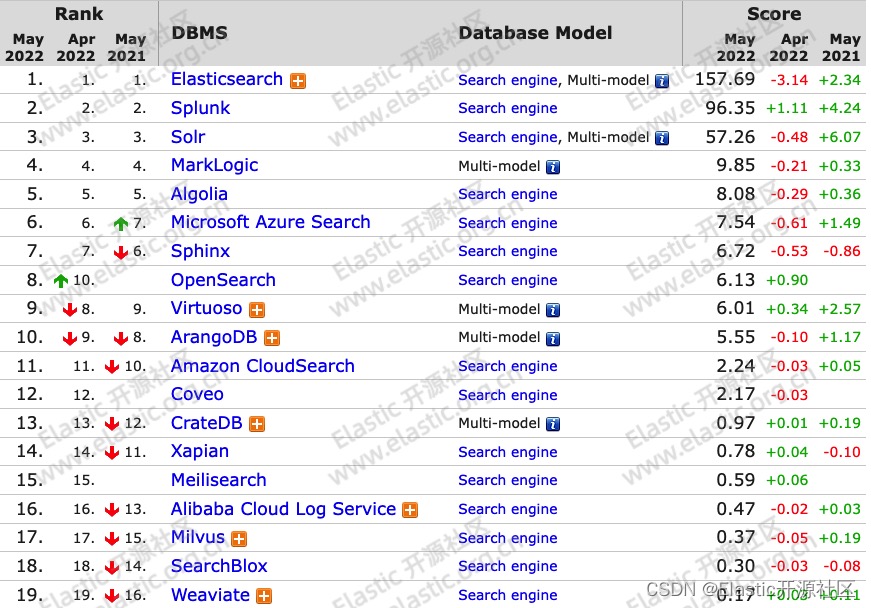Click the orange plus icon next to ArangoDB
Viewport: 871px width, 608px height.
[x=272, y=338]
